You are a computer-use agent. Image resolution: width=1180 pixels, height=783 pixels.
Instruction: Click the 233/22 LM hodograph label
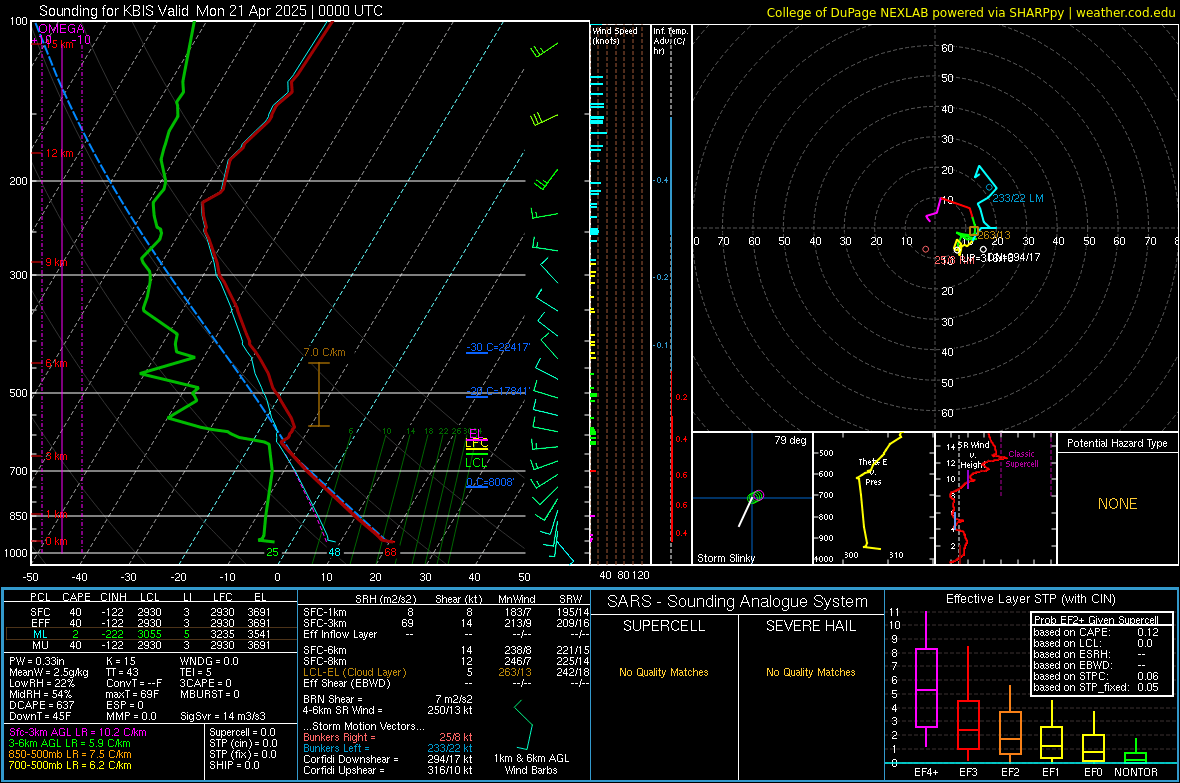(x=1017, y=198)
